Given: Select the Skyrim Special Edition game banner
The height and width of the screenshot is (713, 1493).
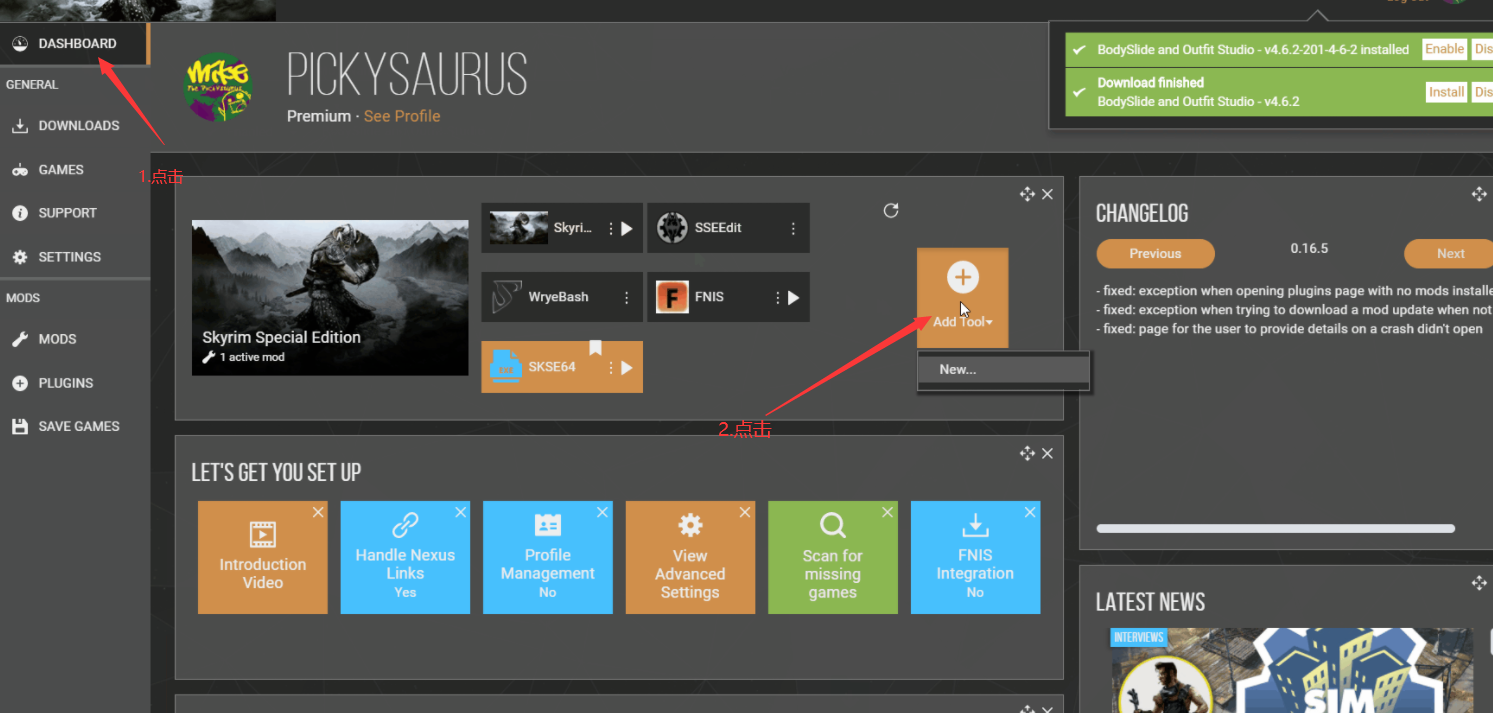Looking at the screenshot, I should [x=330, y=298].
